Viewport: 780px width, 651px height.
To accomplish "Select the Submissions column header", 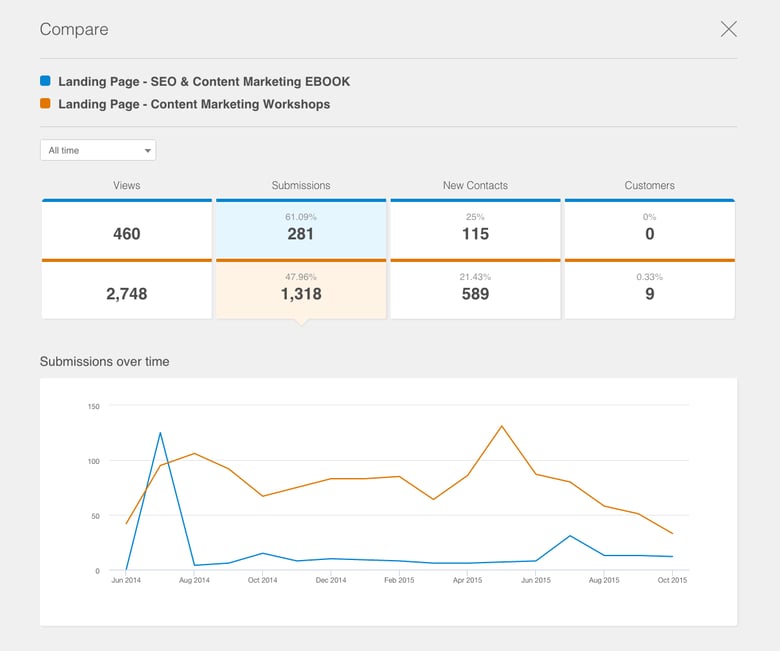I will (301, 186).
